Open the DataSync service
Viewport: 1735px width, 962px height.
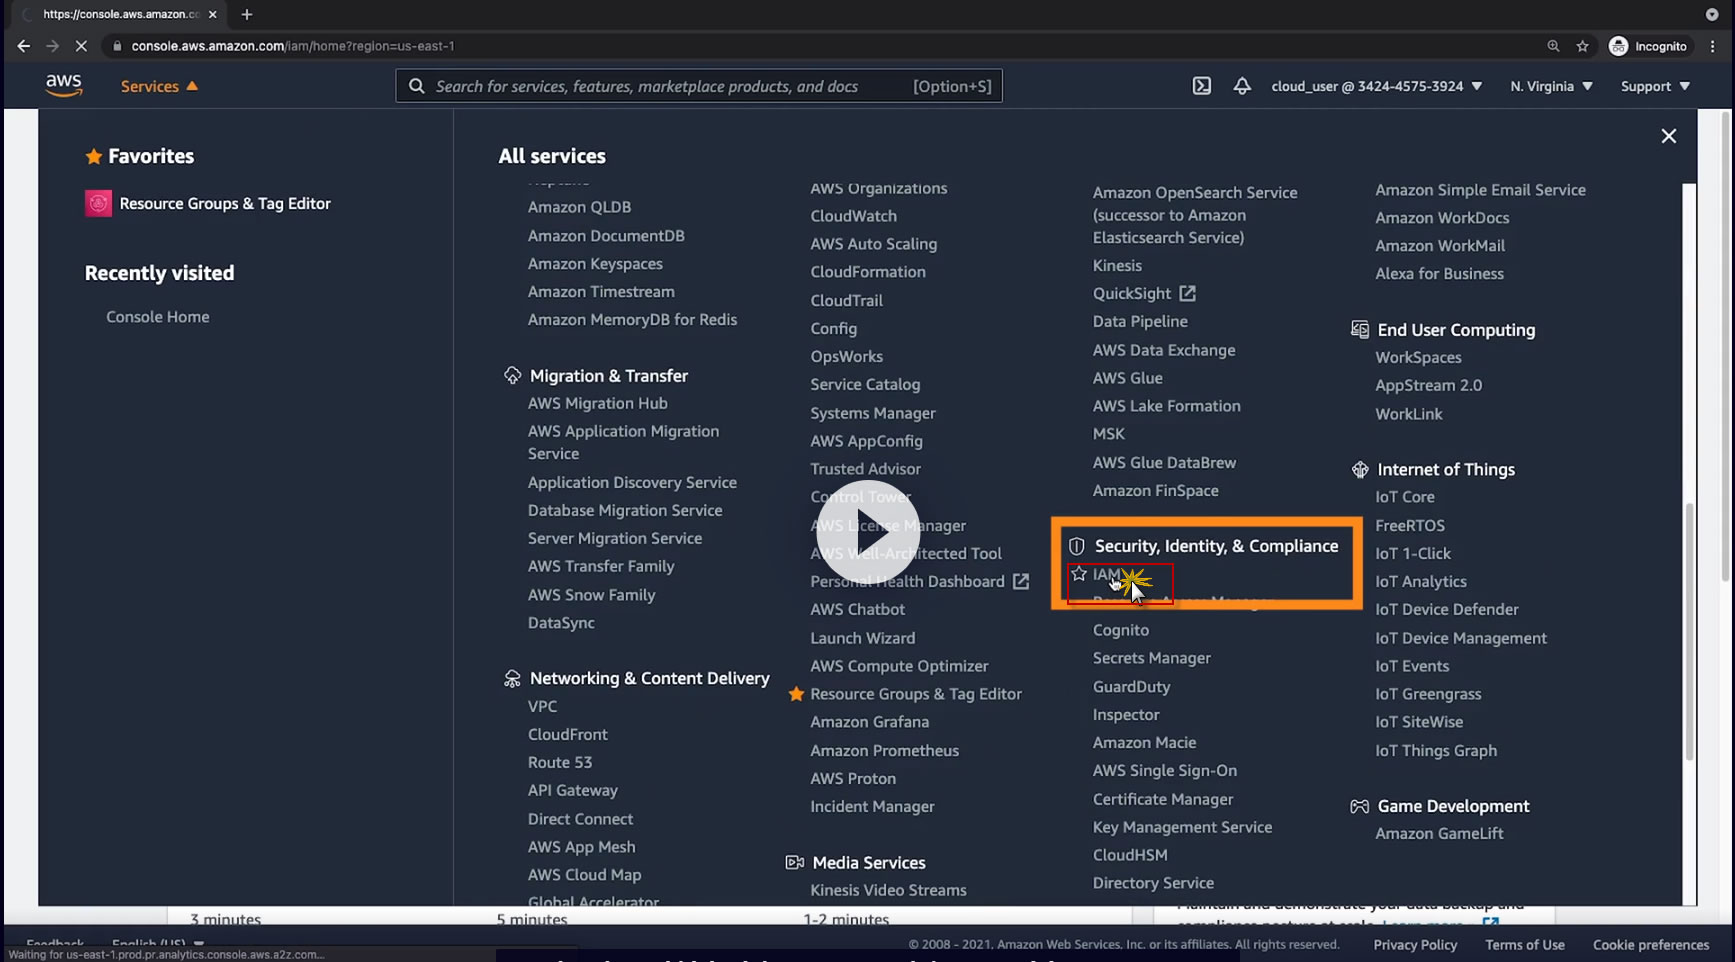(x=561, y=623)
